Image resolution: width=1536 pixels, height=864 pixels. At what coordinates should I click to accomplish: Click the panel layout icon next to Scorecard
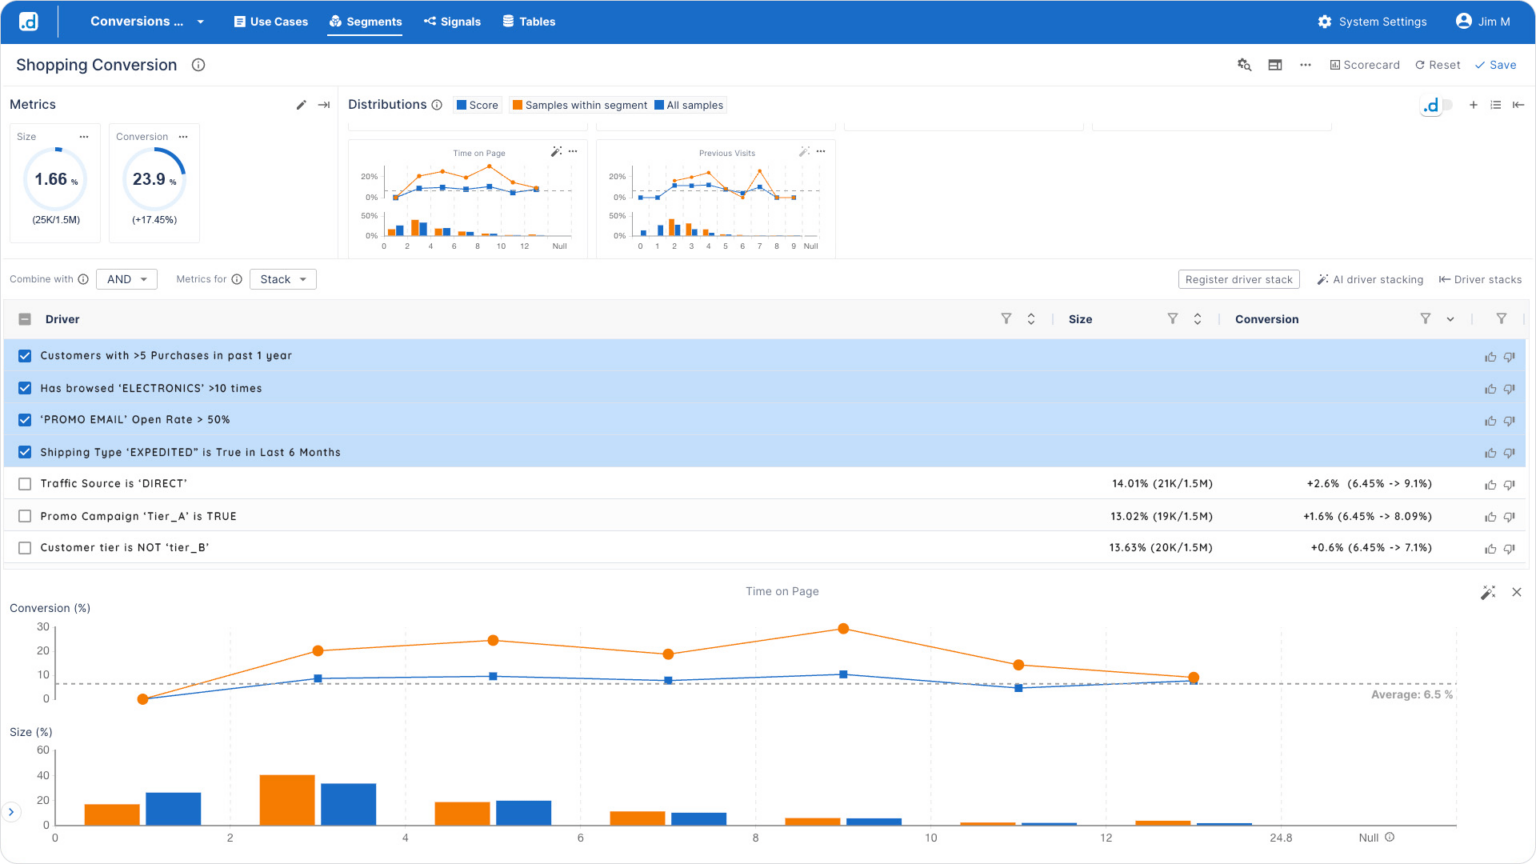(x=1275, y=64)
